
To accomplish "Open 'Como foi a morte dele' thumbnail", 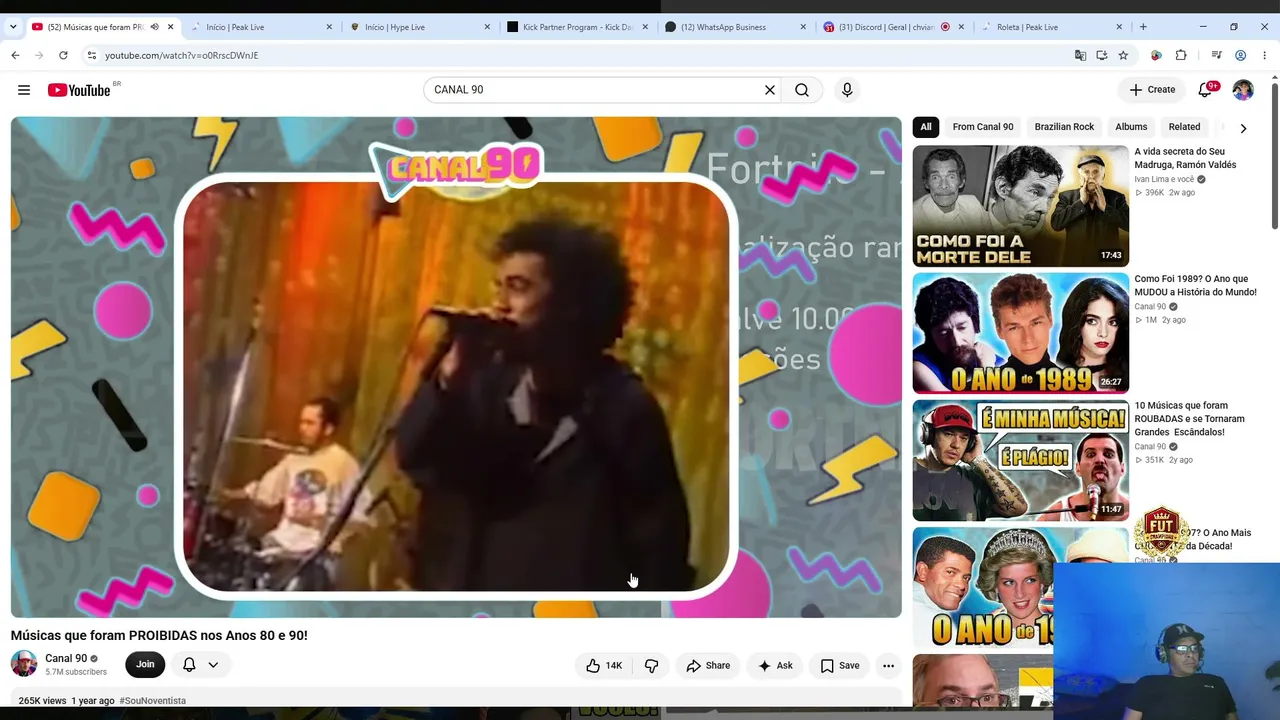I will click(1020, 206).
